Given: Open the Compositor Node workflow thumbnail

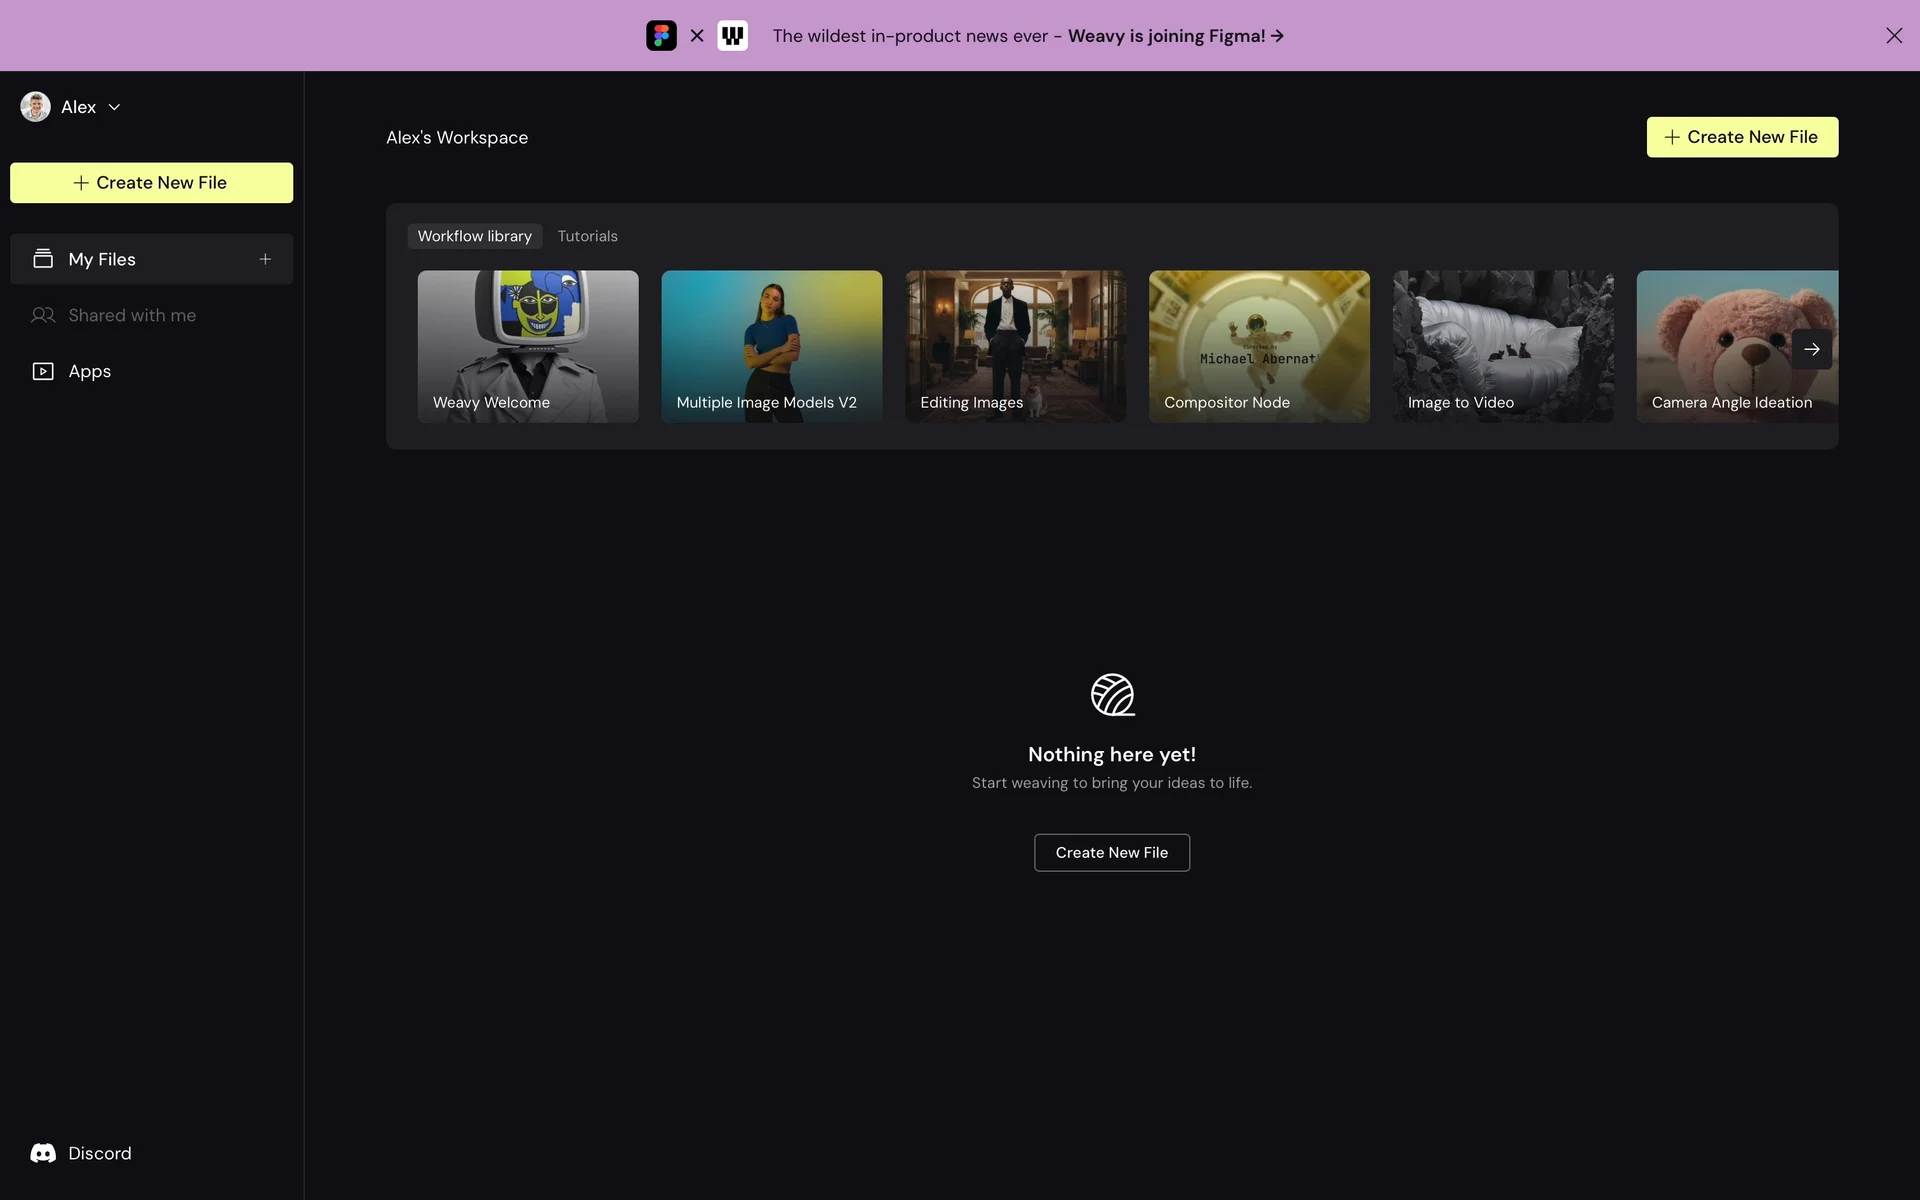Looking at the screenshot, I should coord(1258,346).
